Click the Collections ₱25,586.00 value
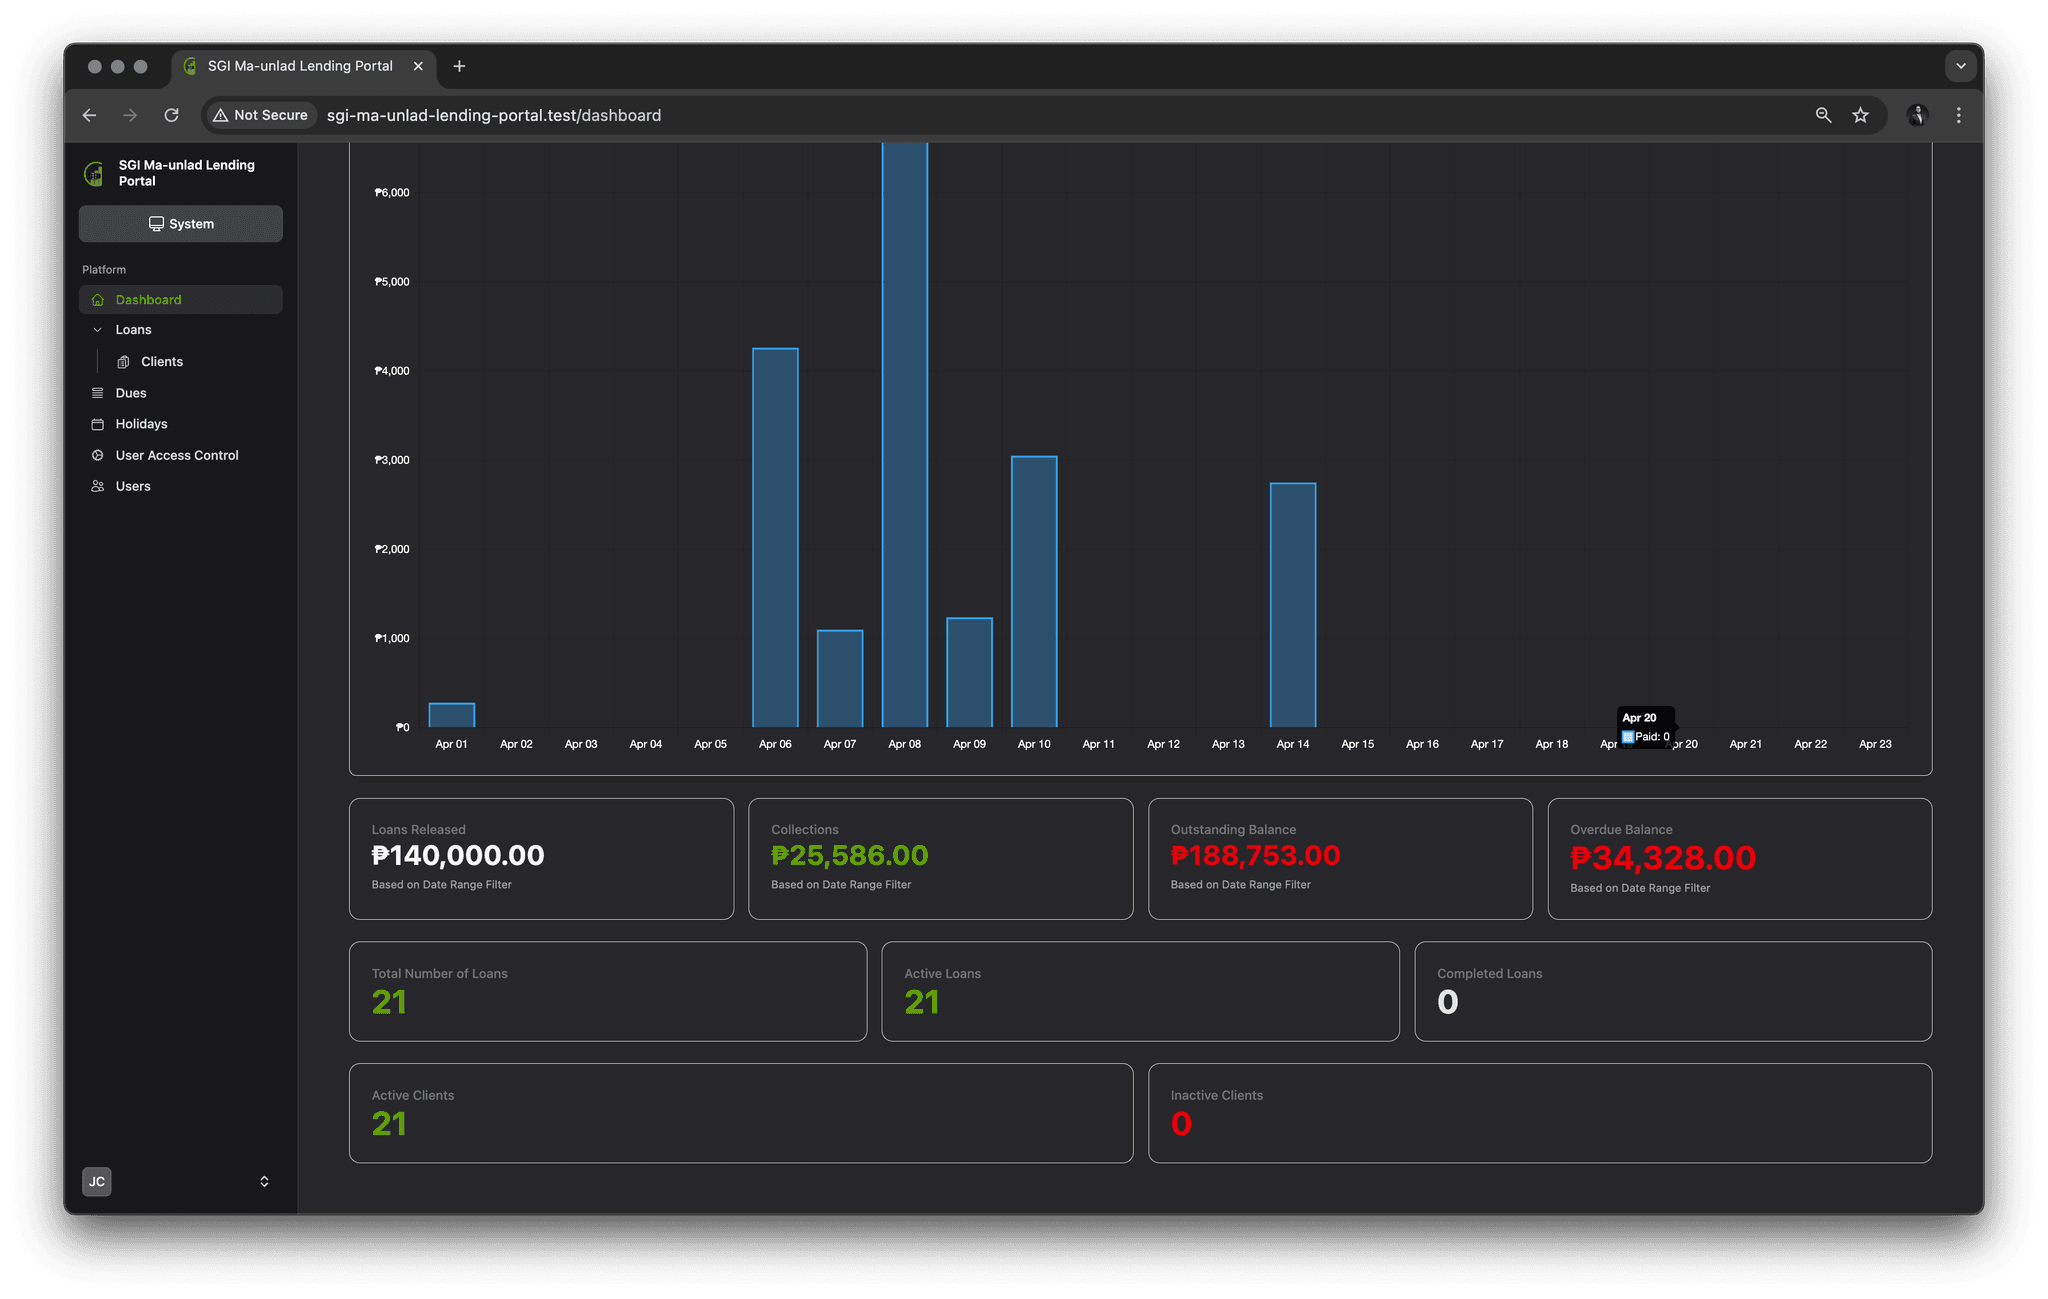Viewport: 2048px width, 1299px height. pos(849,856)
